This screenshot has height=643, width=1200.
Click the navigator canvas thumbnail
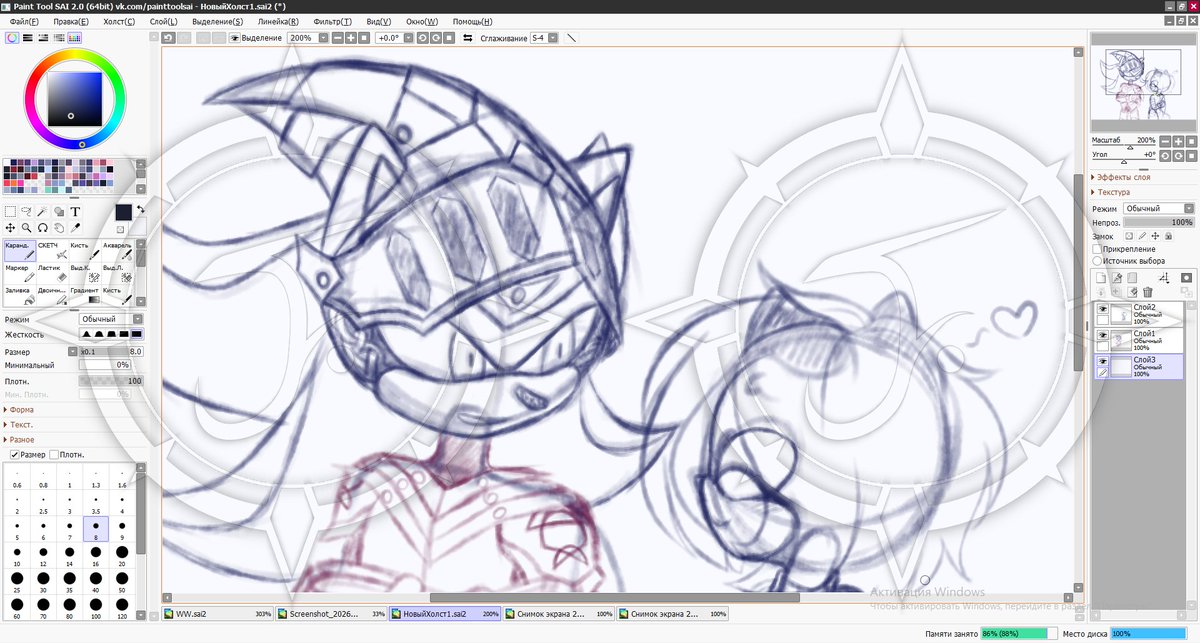(1141, 85)
